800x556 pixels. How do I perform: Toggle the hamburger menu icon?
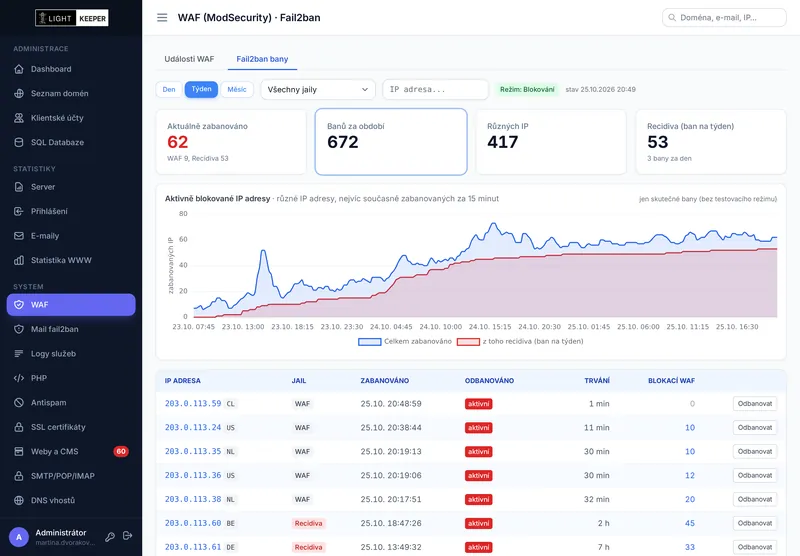coord(162,18)
